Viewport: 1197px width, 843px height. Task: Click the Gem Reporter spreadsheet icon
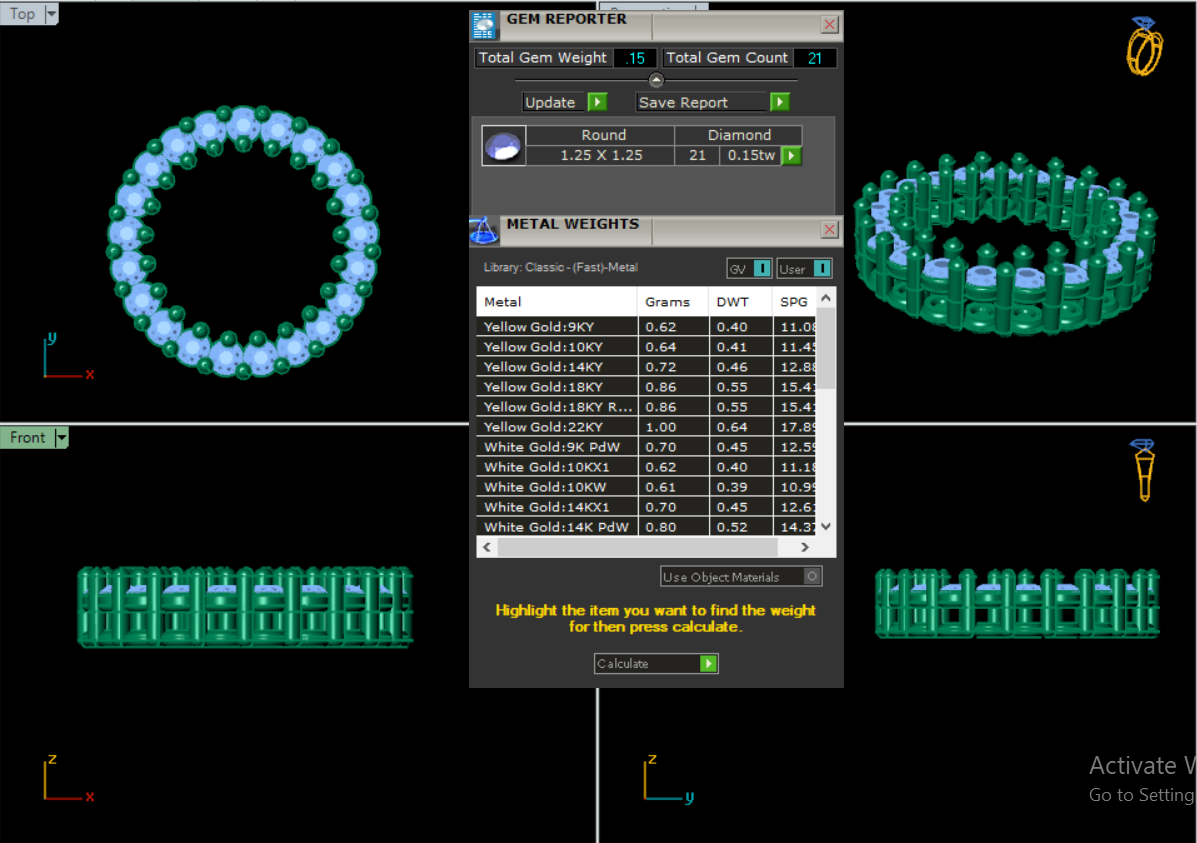484,25
